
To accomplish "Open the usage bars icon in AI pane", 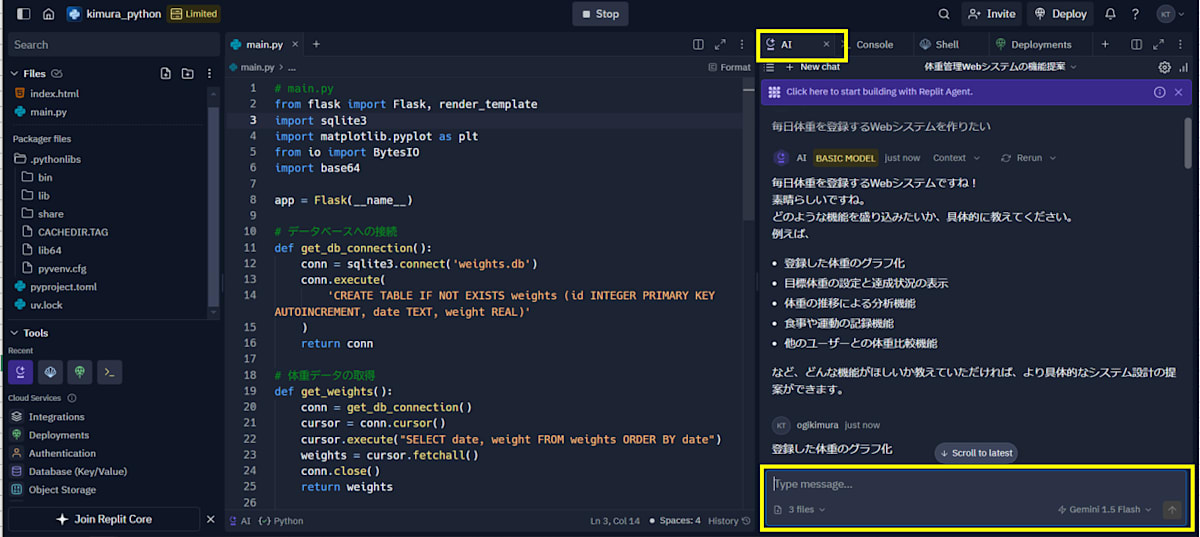I will (1183, 67).
